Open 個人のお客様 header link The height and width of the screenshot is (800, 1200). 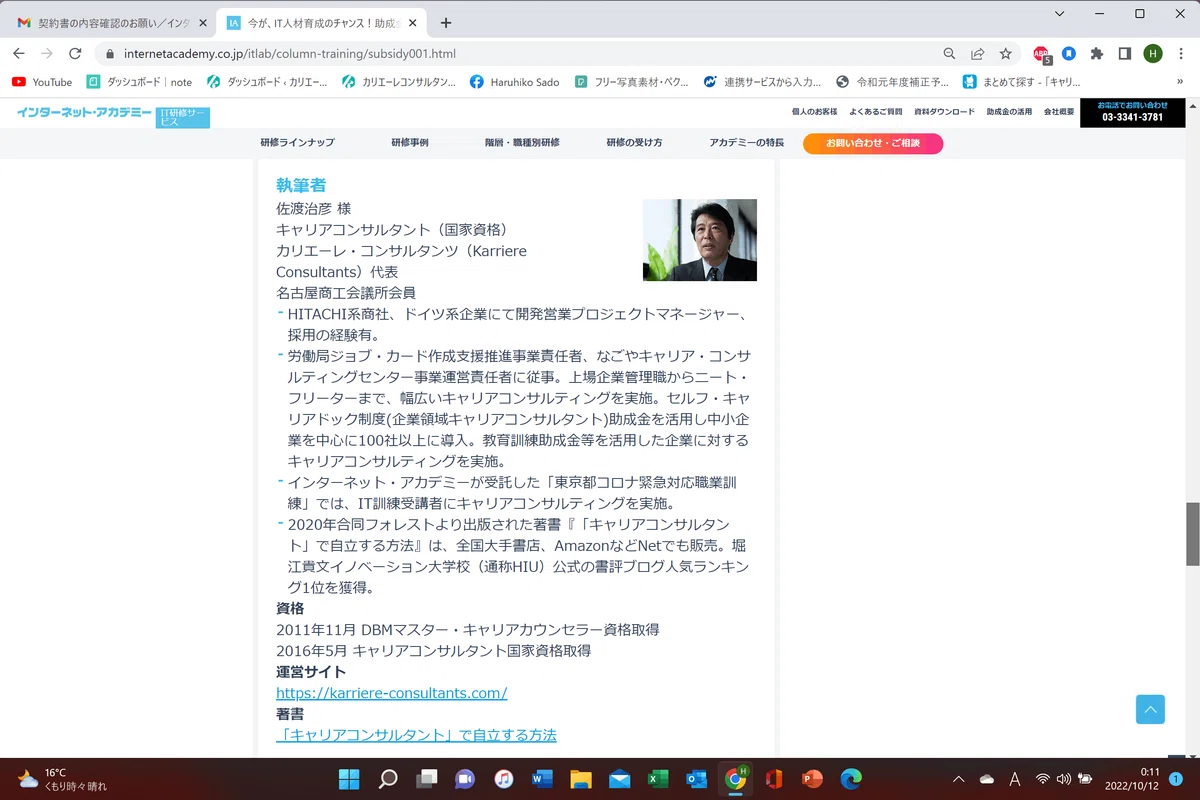point(814,112)
